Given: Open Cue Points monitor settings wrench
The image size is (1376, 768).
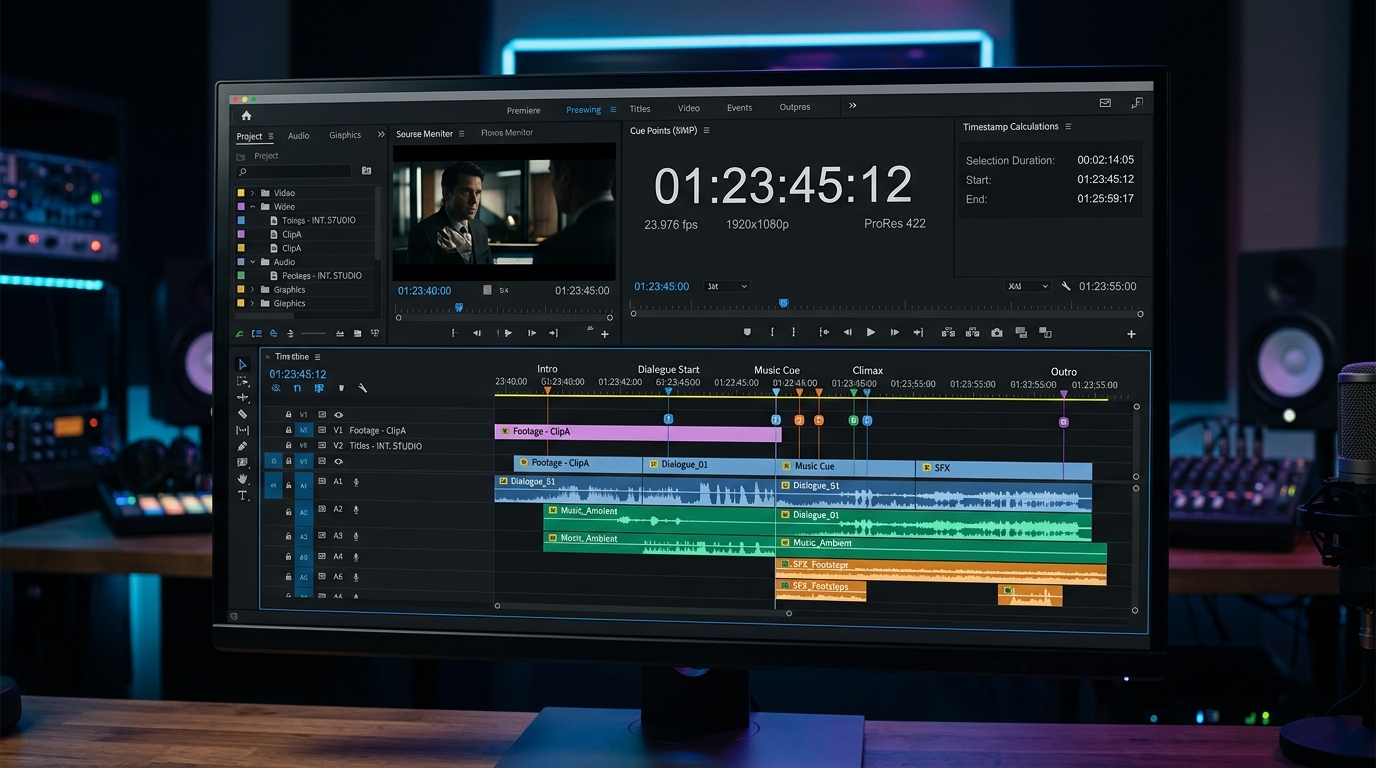Looking at the screenshot, I should pyautogui.click(x=1066, y=286).
